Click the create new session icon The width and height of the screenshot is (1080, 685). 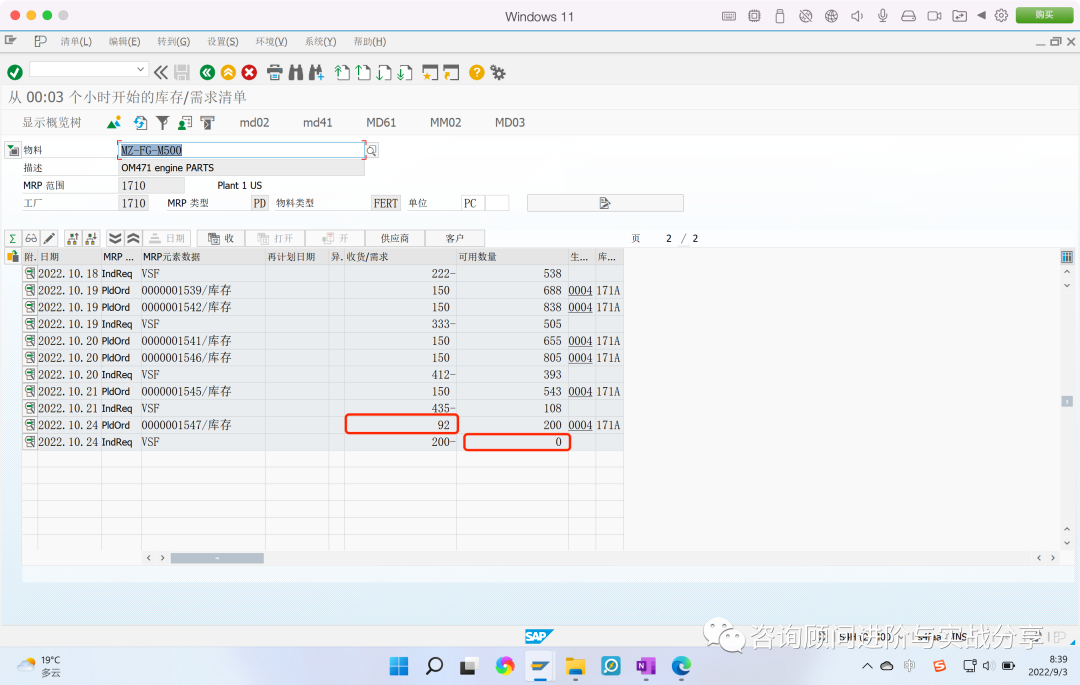point(430,72)
